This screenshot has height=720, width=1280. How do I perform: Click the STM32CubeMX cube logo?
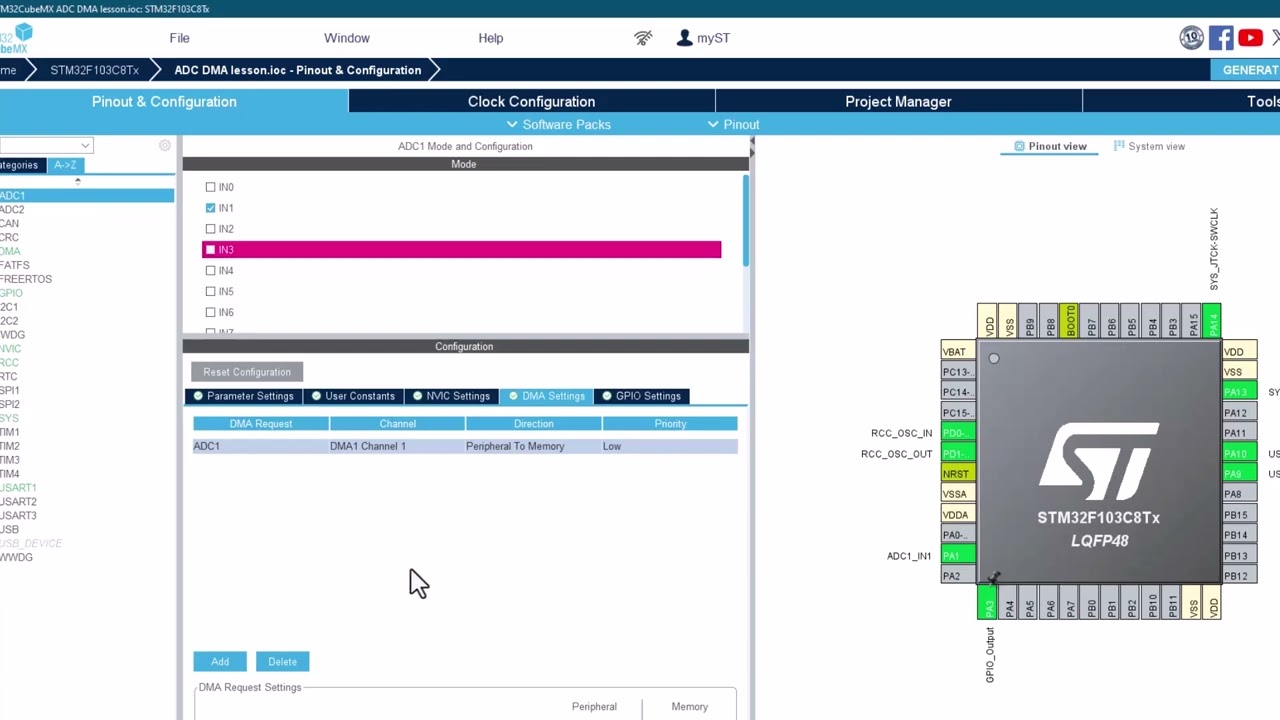(x=18, y=39)
